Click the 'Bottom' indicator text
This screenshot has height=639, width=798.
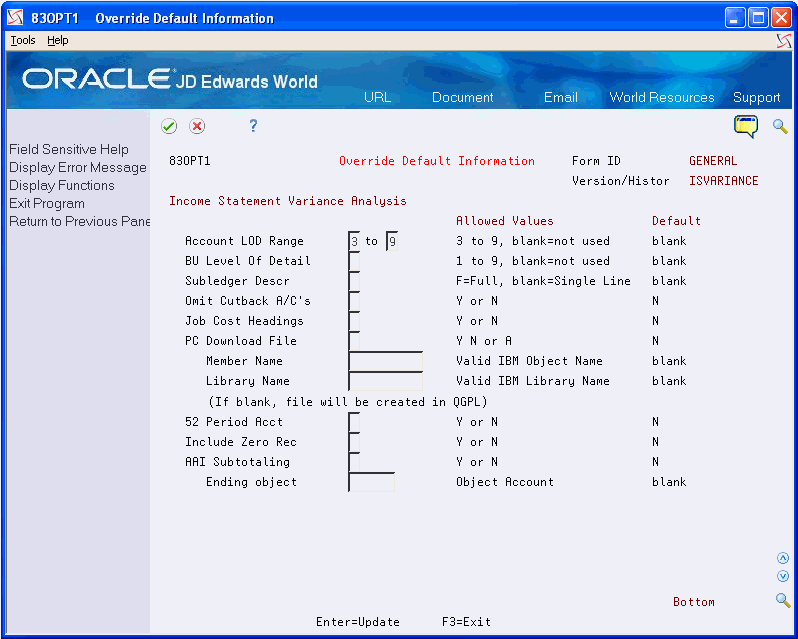pyautogui.click(x=694, y=602)
